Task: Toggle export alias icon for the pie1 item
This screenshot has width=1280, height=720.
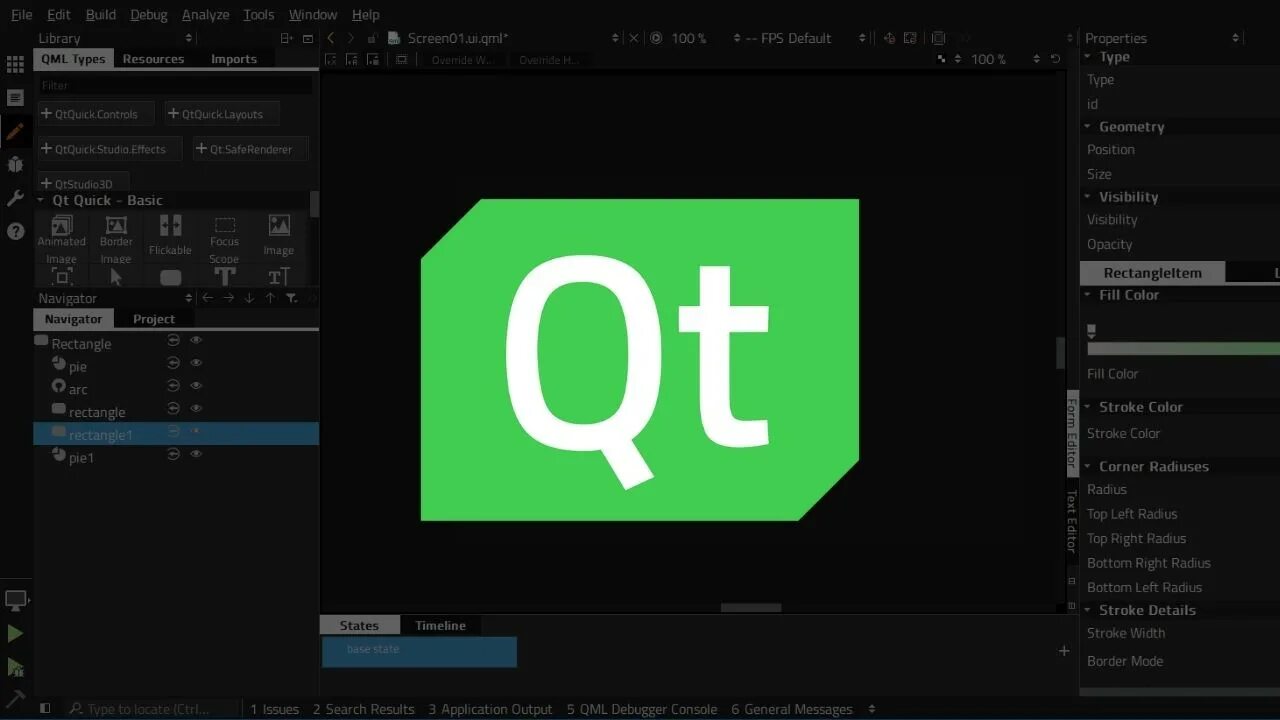Action: [x=173, y=454]
